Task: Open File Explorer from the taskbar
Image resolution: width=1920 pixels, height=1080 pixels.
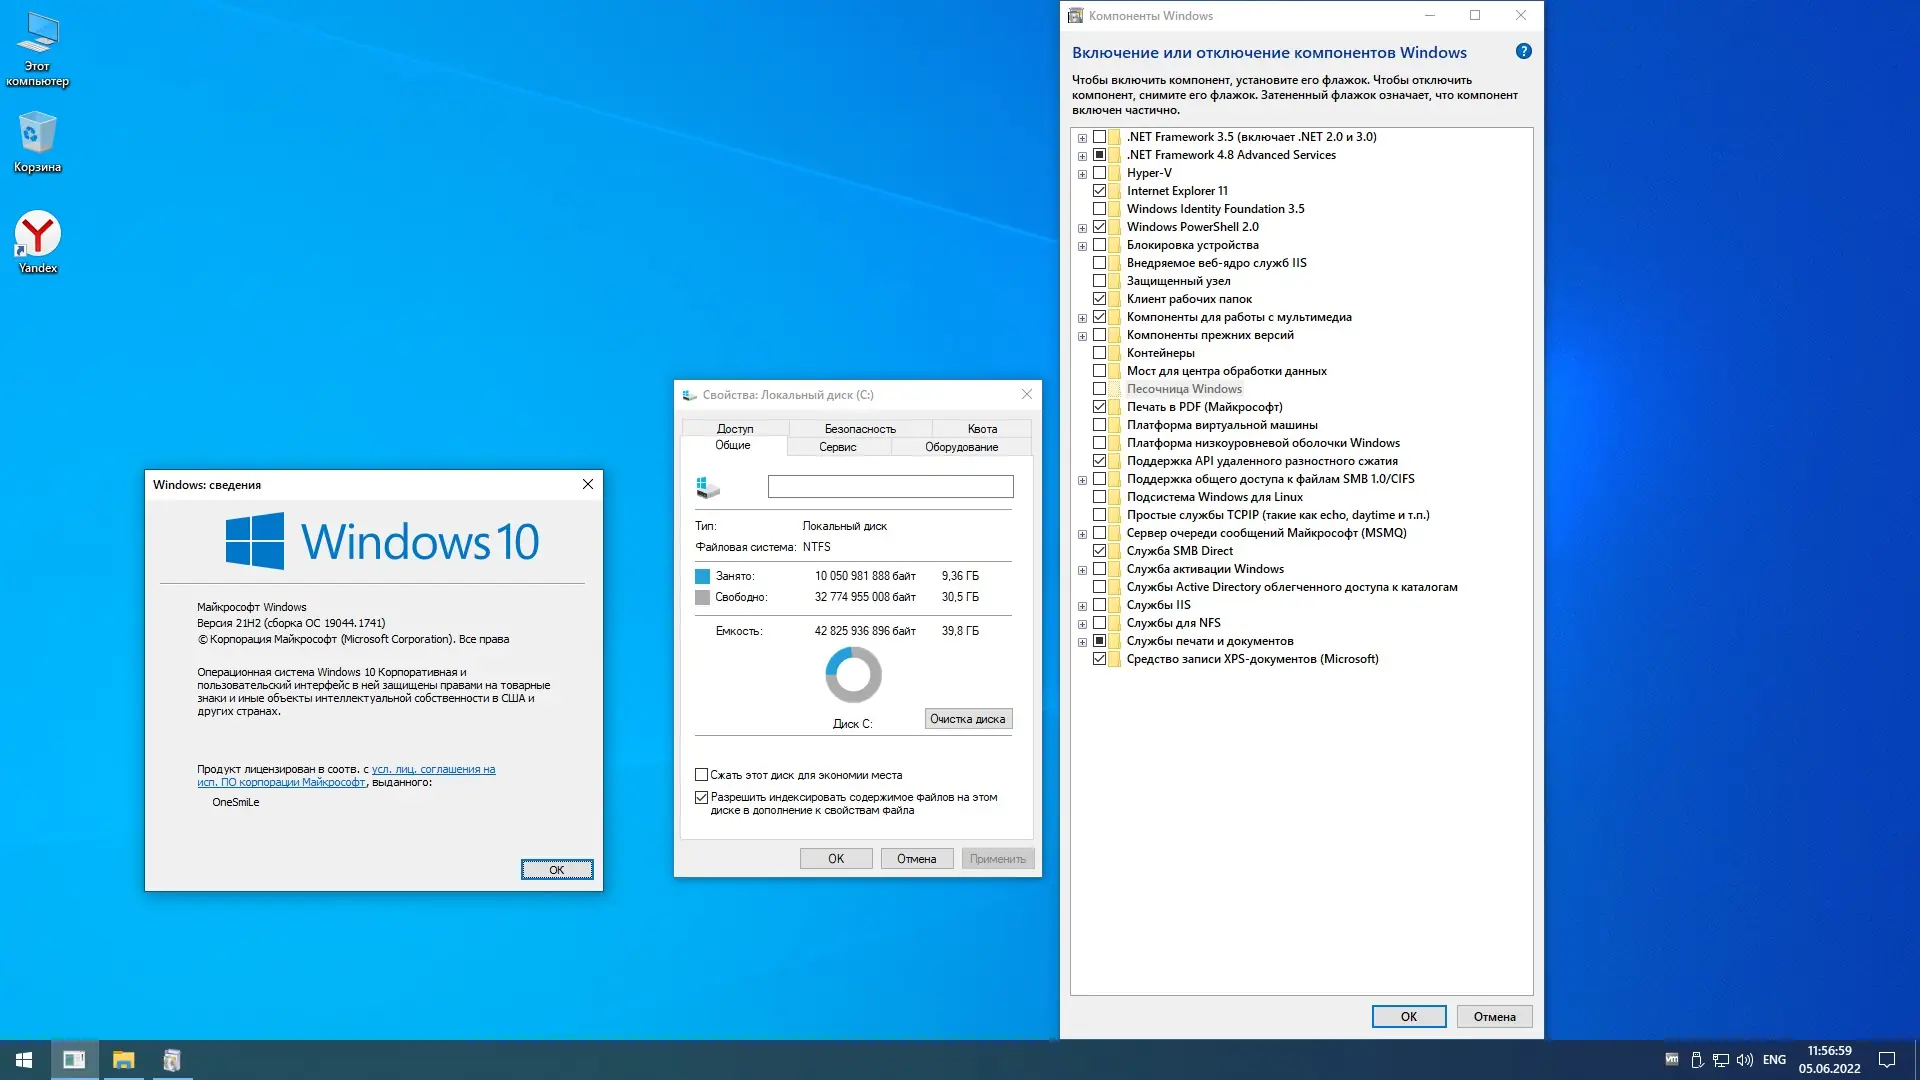Action: tap(123, 1060)
